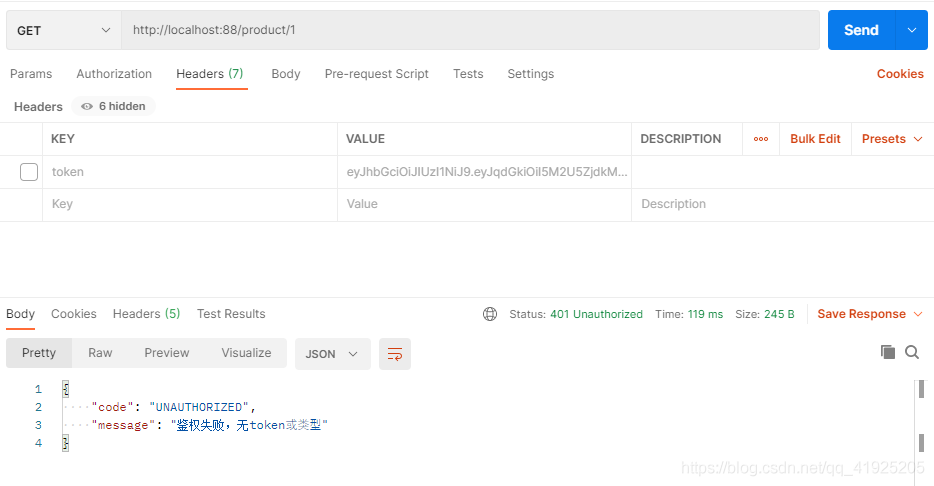
Task: Click the token key cell
Action: pyautogui.click(x=190, y=172)
